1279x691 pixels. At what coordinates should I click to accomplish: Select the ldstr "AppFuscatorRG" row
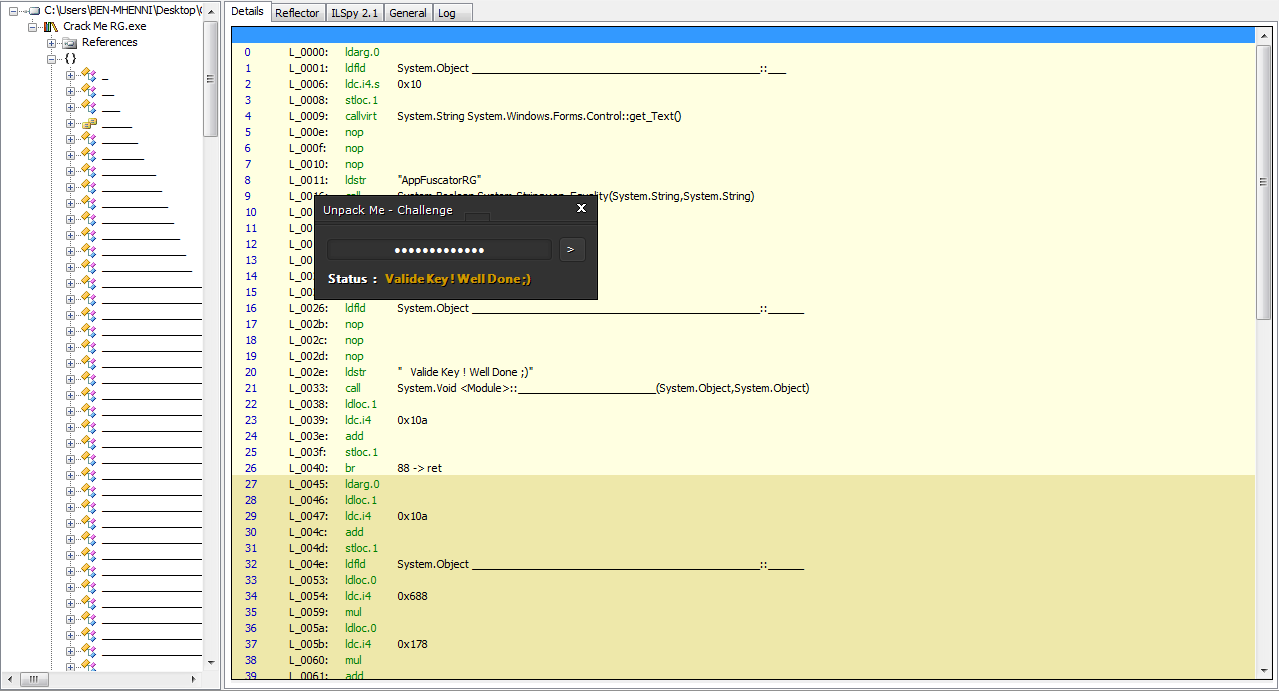pyautogui.click(x=743, y=180)
